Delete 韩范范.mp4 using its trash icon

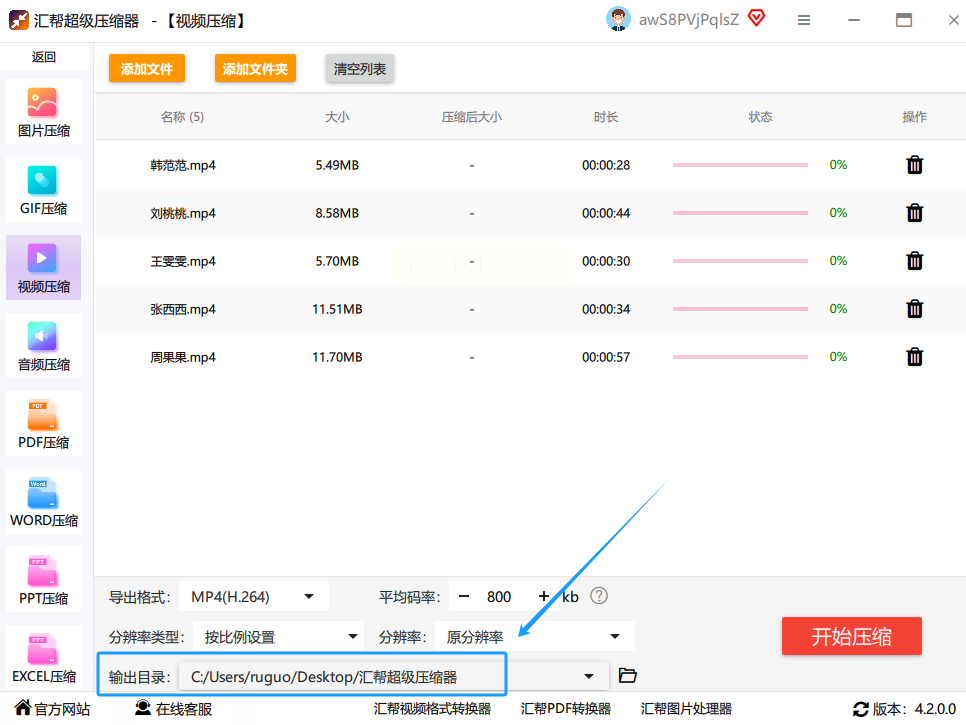[x=914, y=165]
